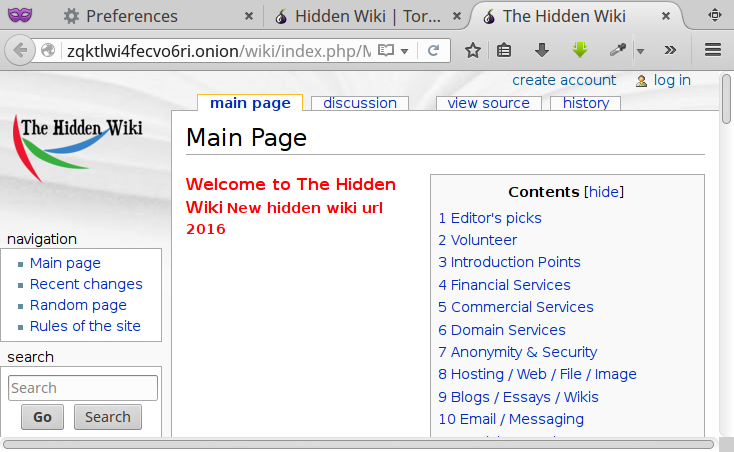Jump to 9 Blogs / Essays / Wikis
Viewport: 734px width, 452px height.
518,397
